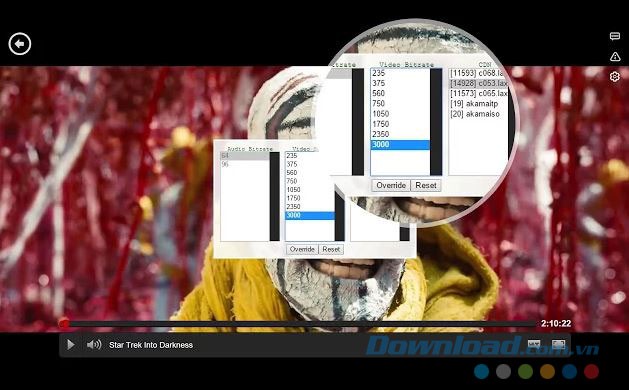629x390 pixels.
Task: Click the 2:10:22 remaining time label
Action: click(556, 323)
